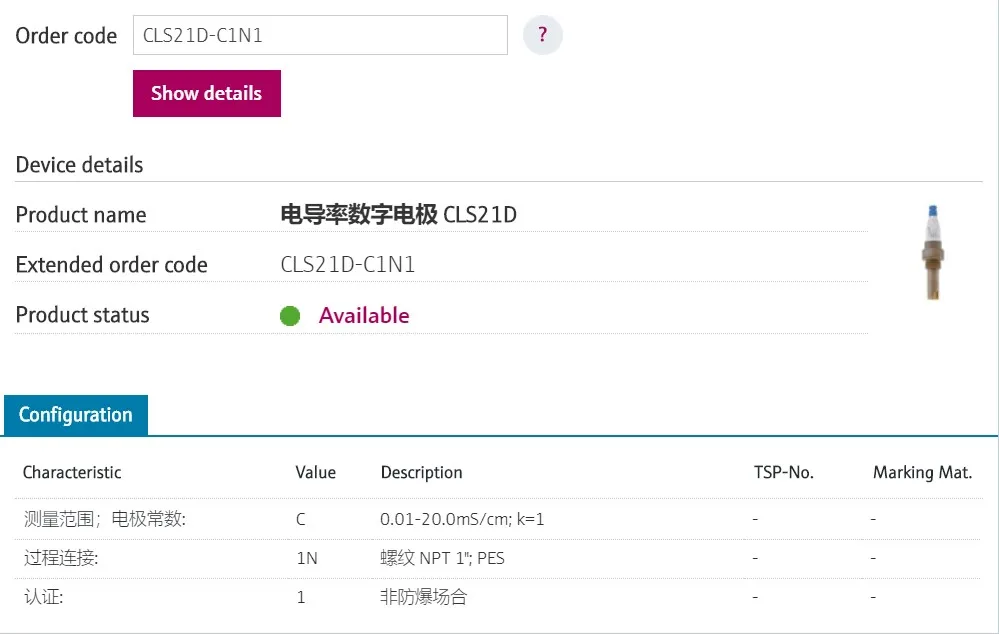Click the 测量范围 characteristic row
Viewport: 999px width, 634px height.
pos(498,519)
